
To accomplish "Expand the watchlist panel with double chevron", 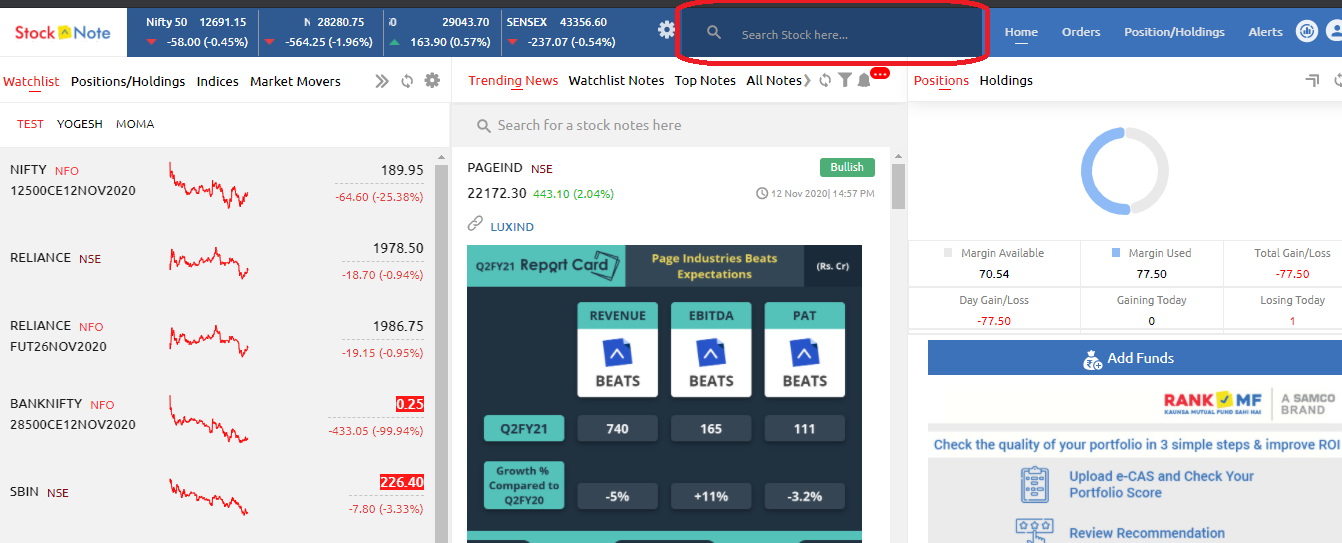I will click(382, 81).
